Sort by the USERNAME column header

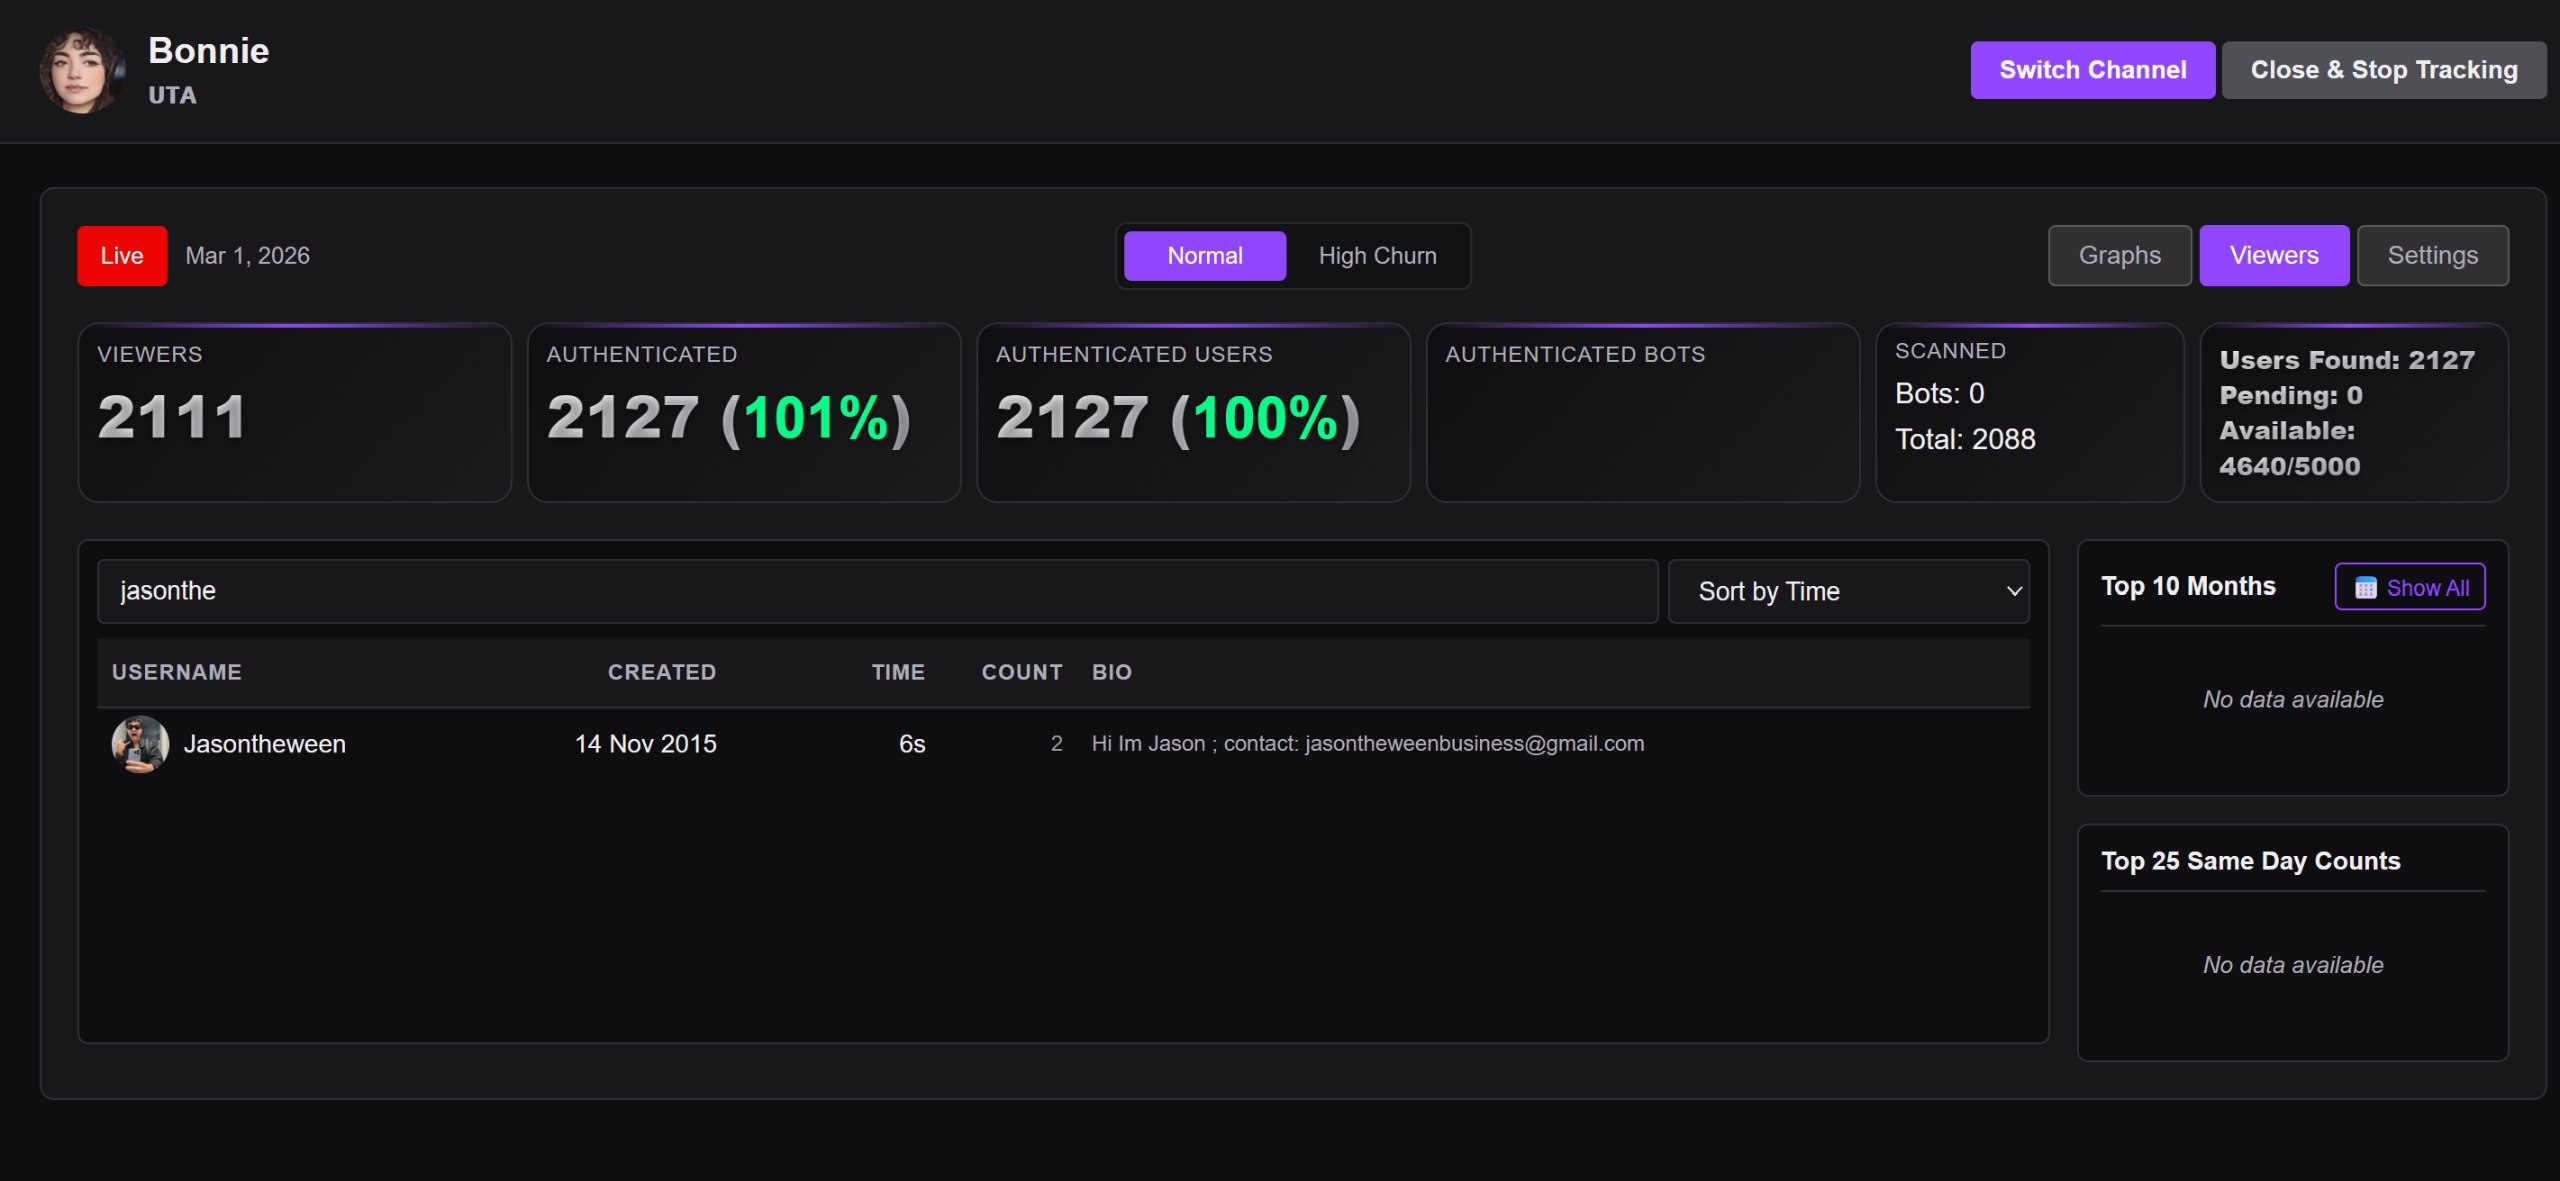tap(177, 672)
